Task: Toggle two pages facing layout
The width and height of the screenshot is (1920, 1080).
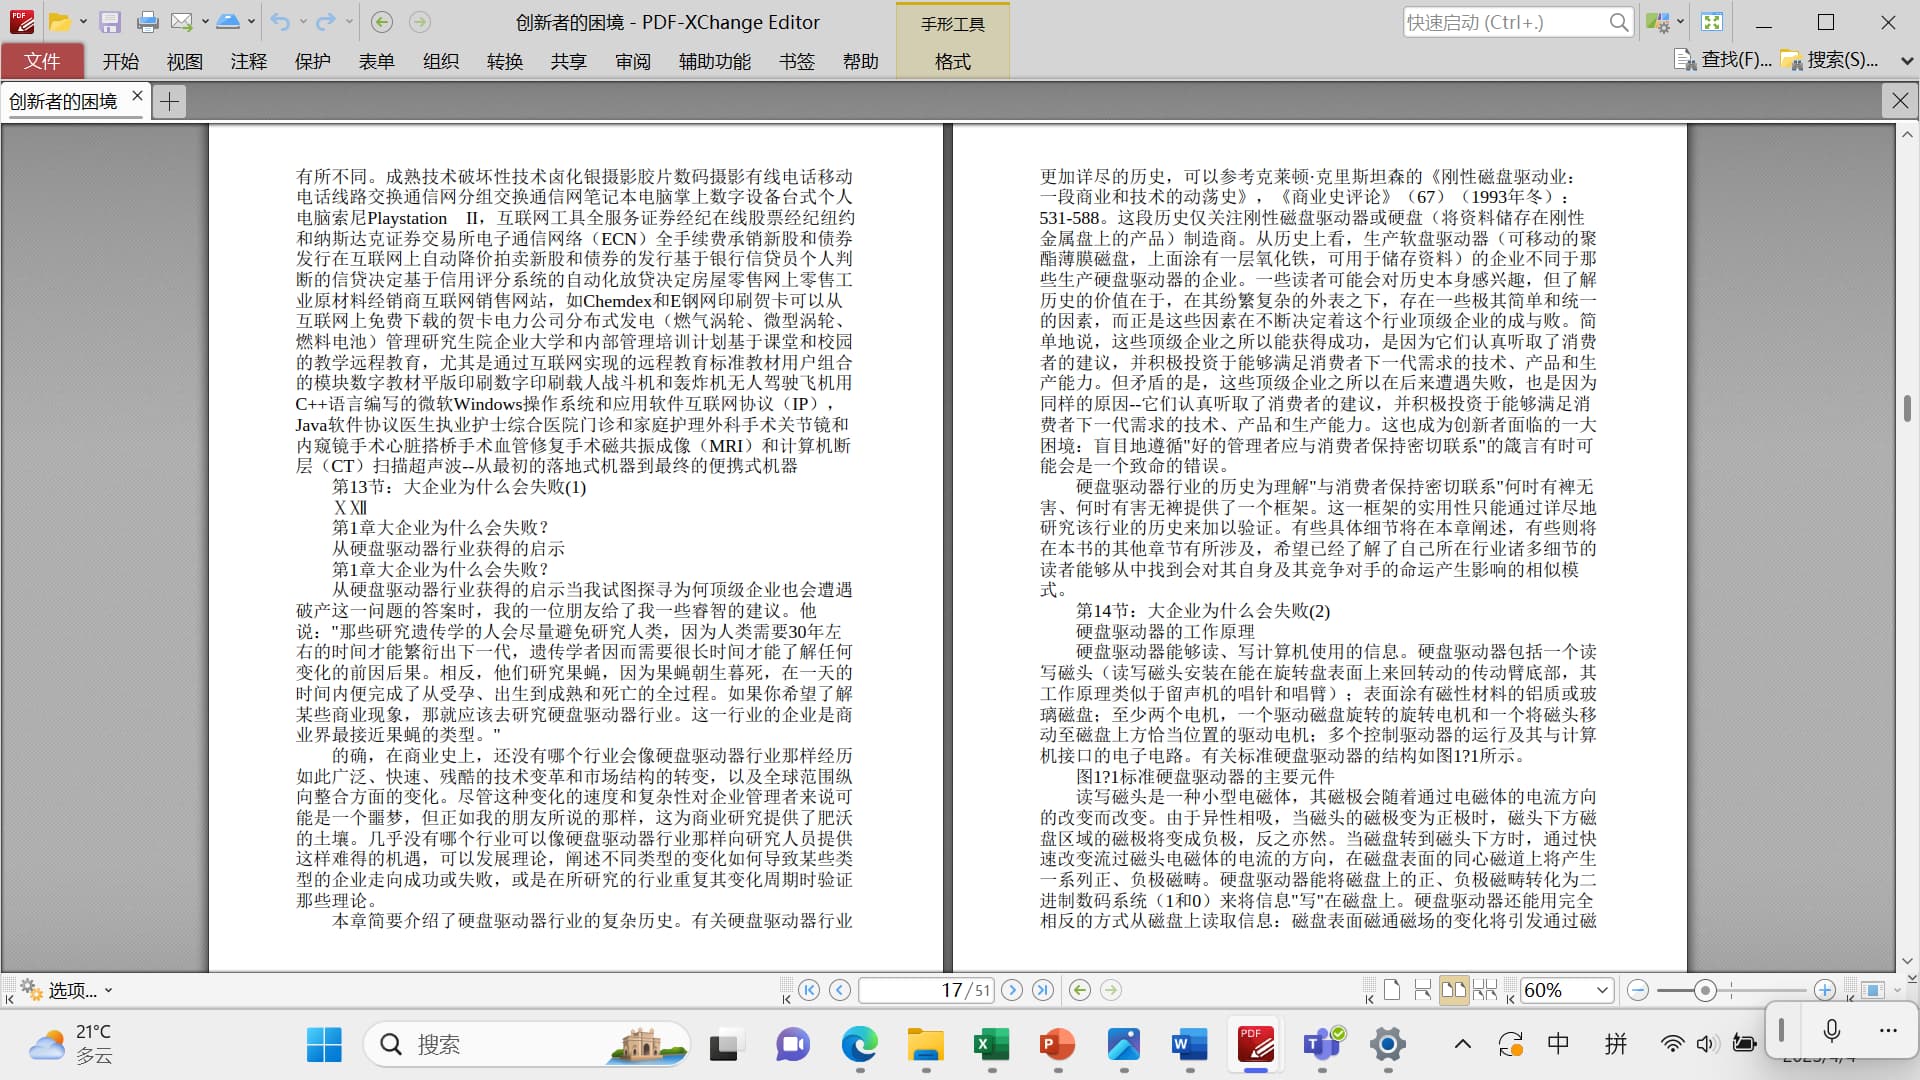Action: coord(1453,990)
